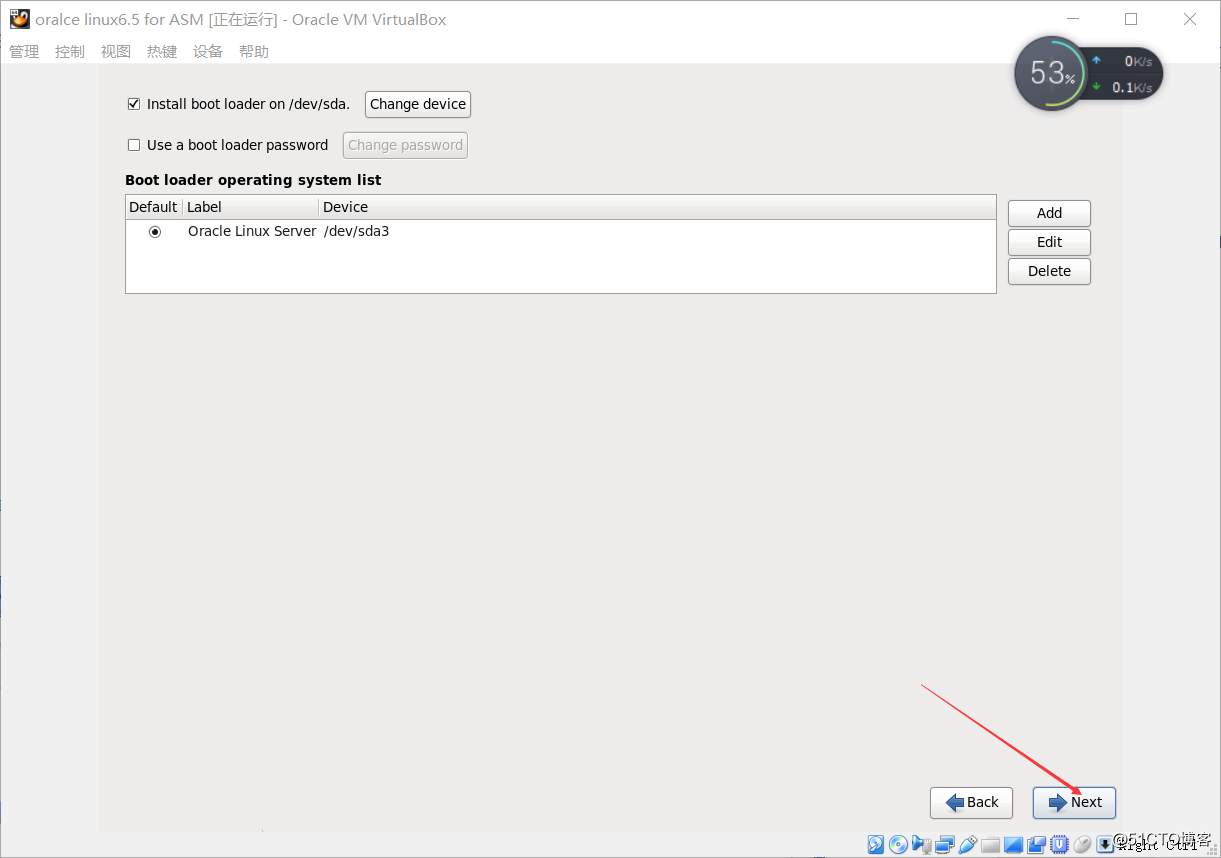Click the Label column header
This screenshot has height=858, width=1221.
point(250,207)
